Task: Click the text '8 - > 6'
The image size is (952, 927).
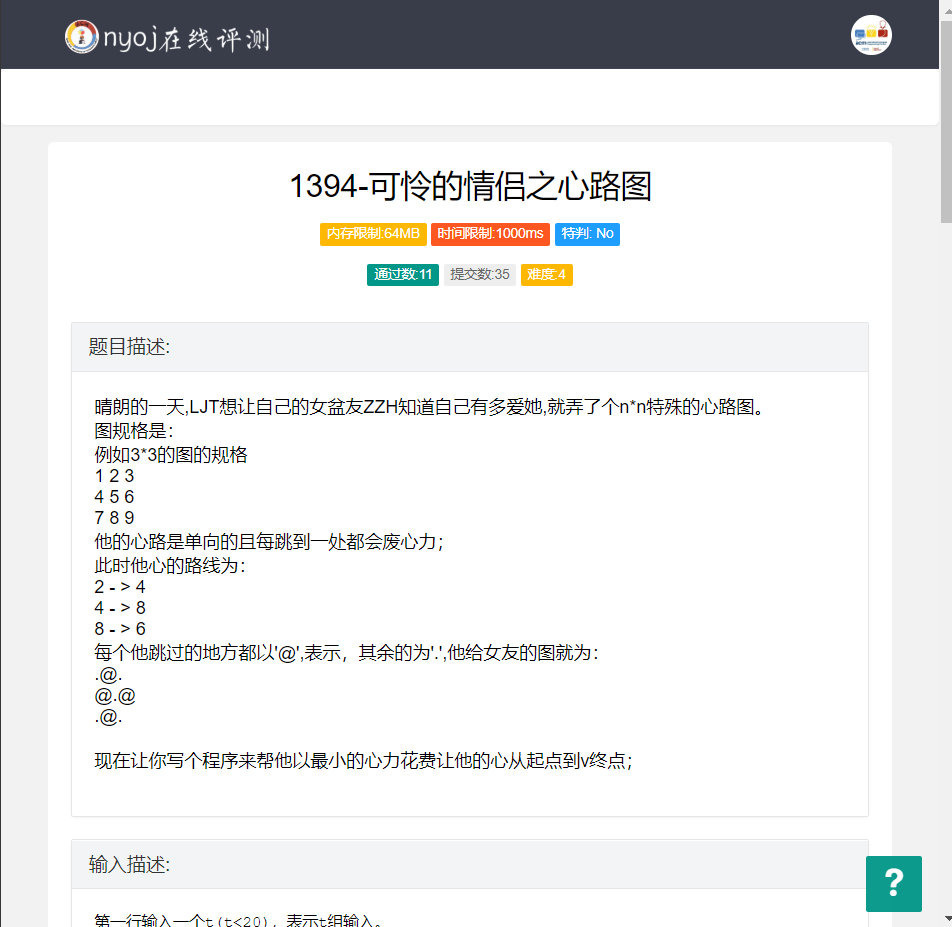Action: 120,629
